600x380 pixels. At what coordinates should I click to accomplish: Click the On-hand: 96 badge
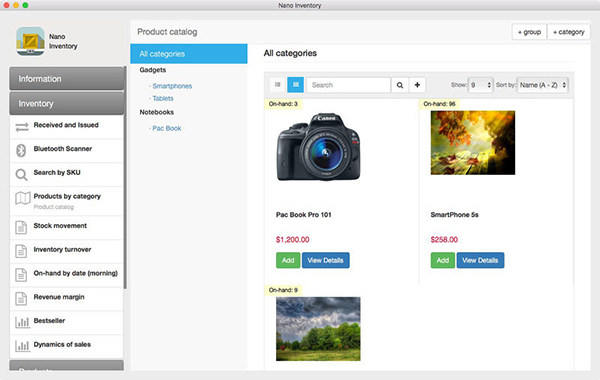tap(439, 104)
